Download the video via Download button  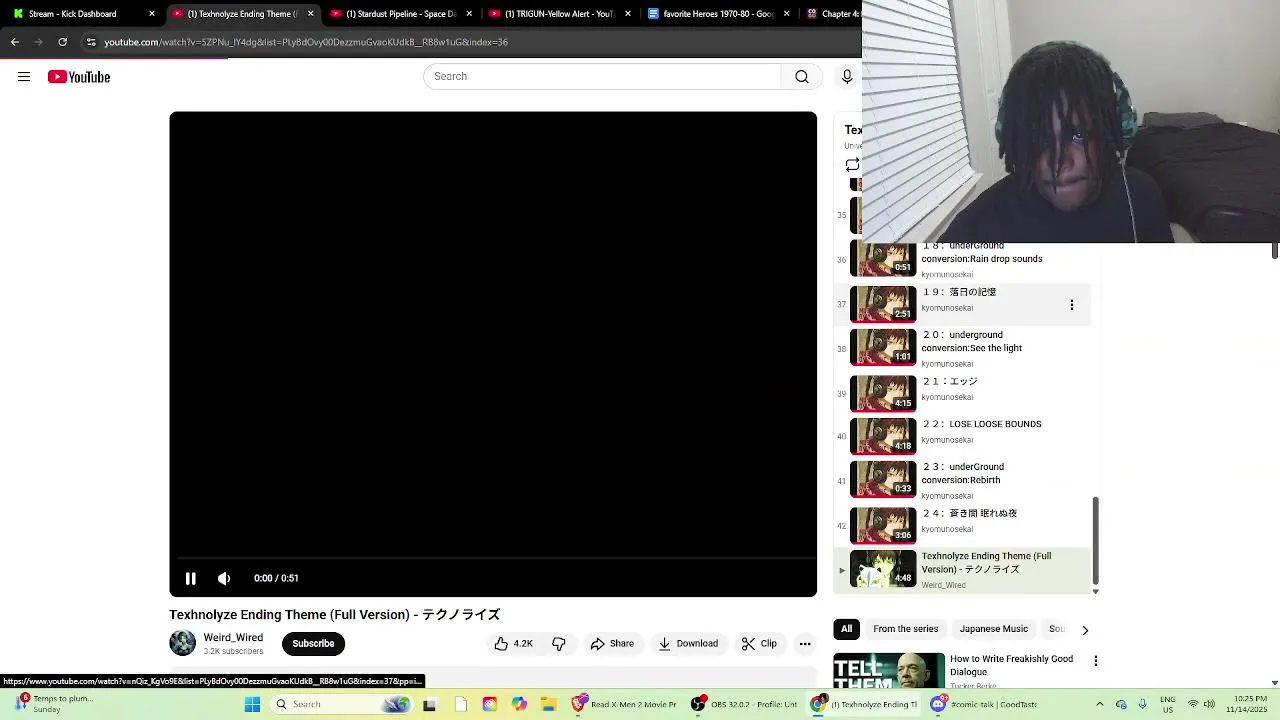coord(688,644)
